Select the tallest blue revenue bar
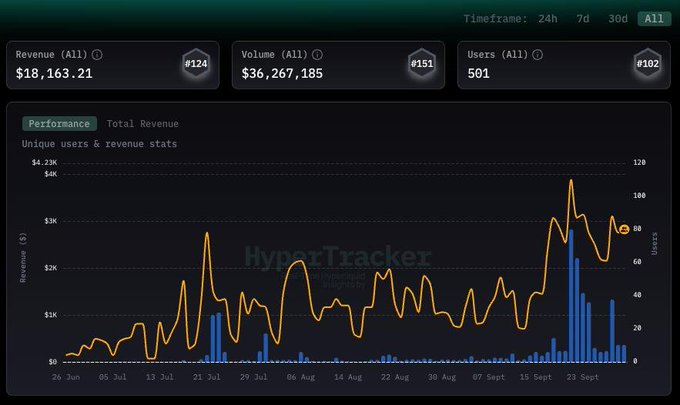 pos(571,296)
